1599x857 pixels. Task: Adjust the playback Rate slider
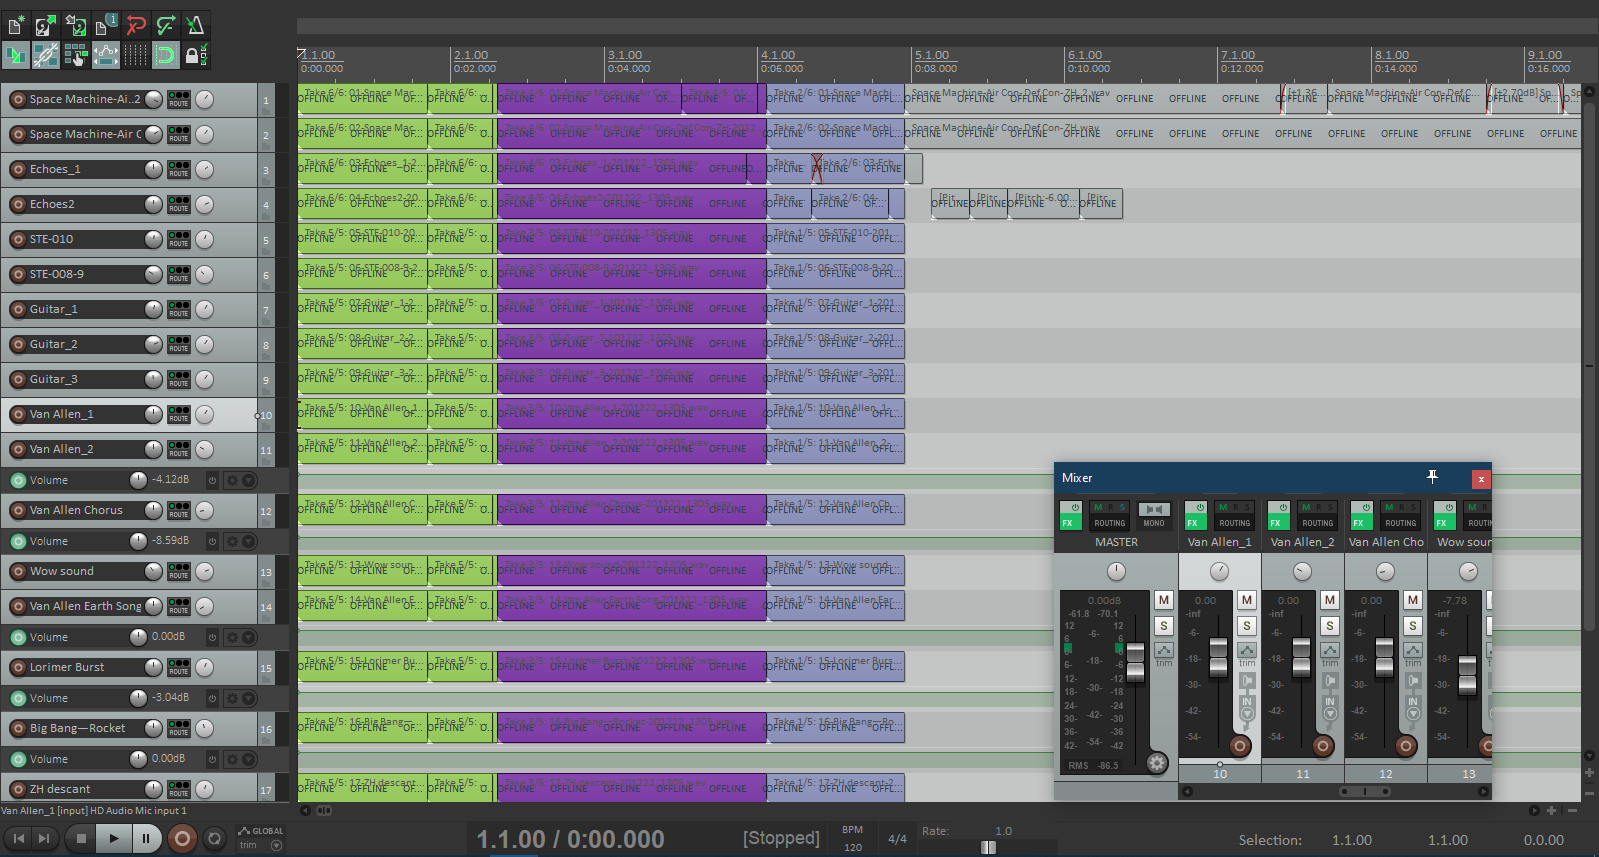[x=988, y=847]
